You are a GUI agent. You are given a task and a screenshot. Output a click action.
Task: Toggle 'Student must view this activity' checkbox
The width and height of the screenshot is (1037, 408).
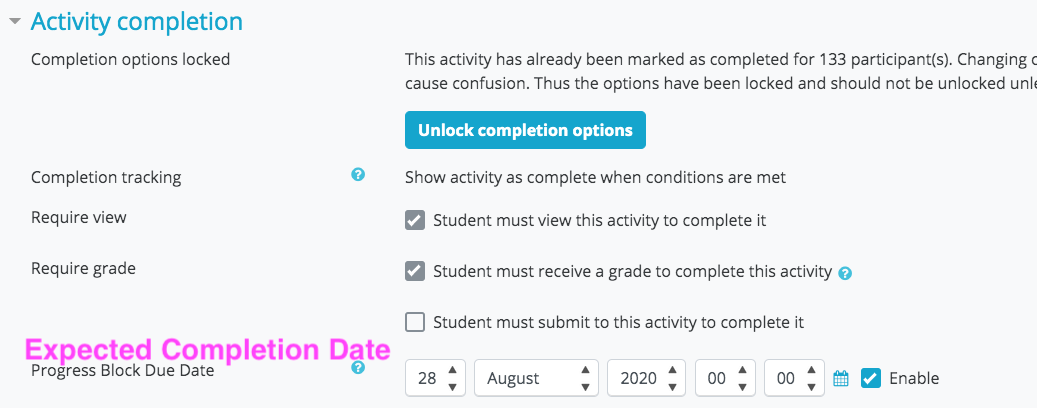pos(415,220)
